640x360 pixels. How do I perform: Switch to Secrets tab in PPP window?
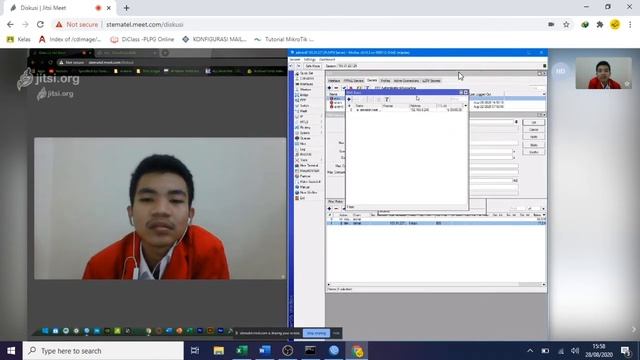(x=372, y=80)
